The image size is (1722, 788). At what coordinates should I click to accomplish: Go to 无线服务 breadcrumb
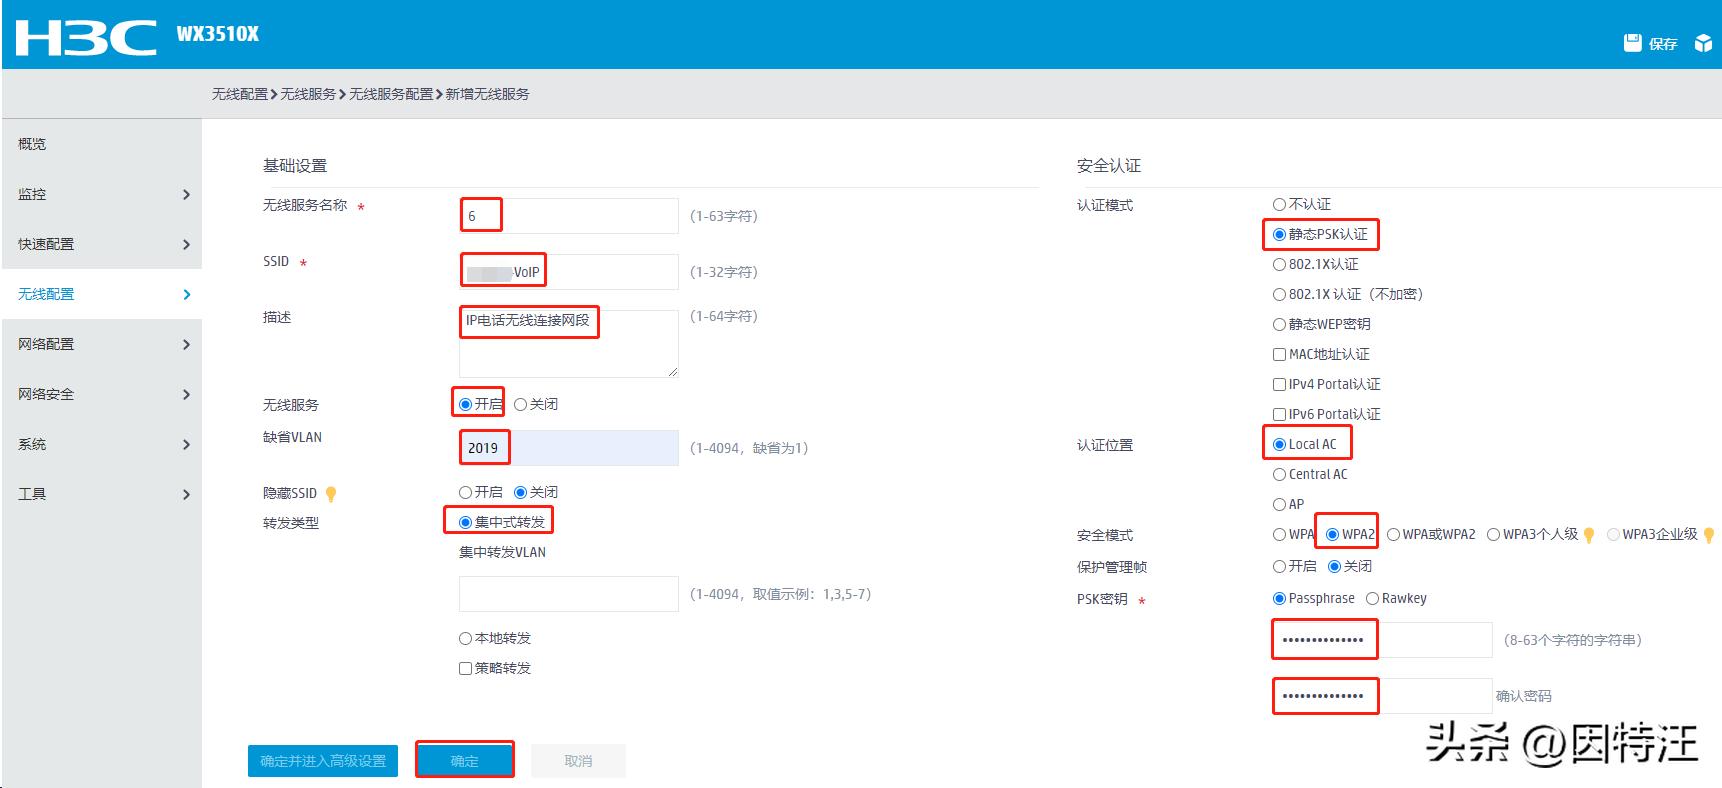308,94
